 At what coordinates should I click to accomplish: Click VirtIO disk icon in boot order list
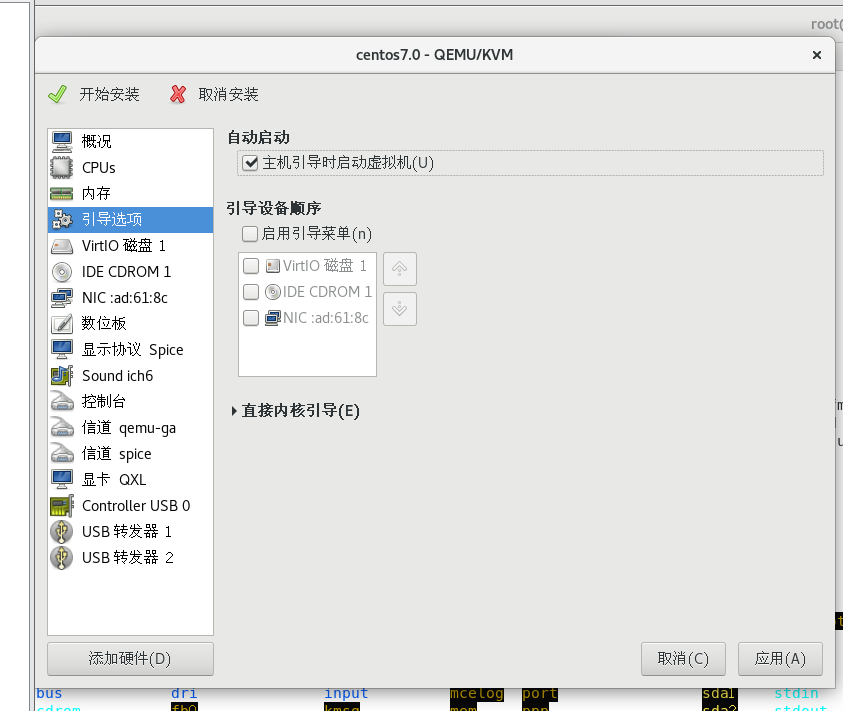point(273,266)
